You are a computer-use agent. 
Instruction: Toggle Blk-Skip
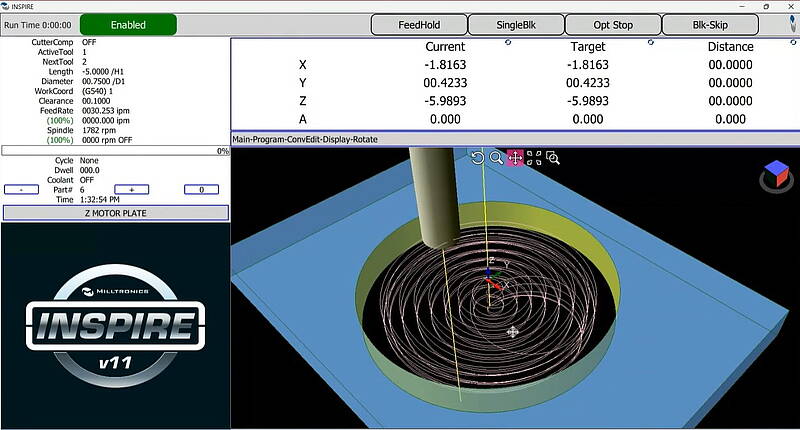coord(710,25)
